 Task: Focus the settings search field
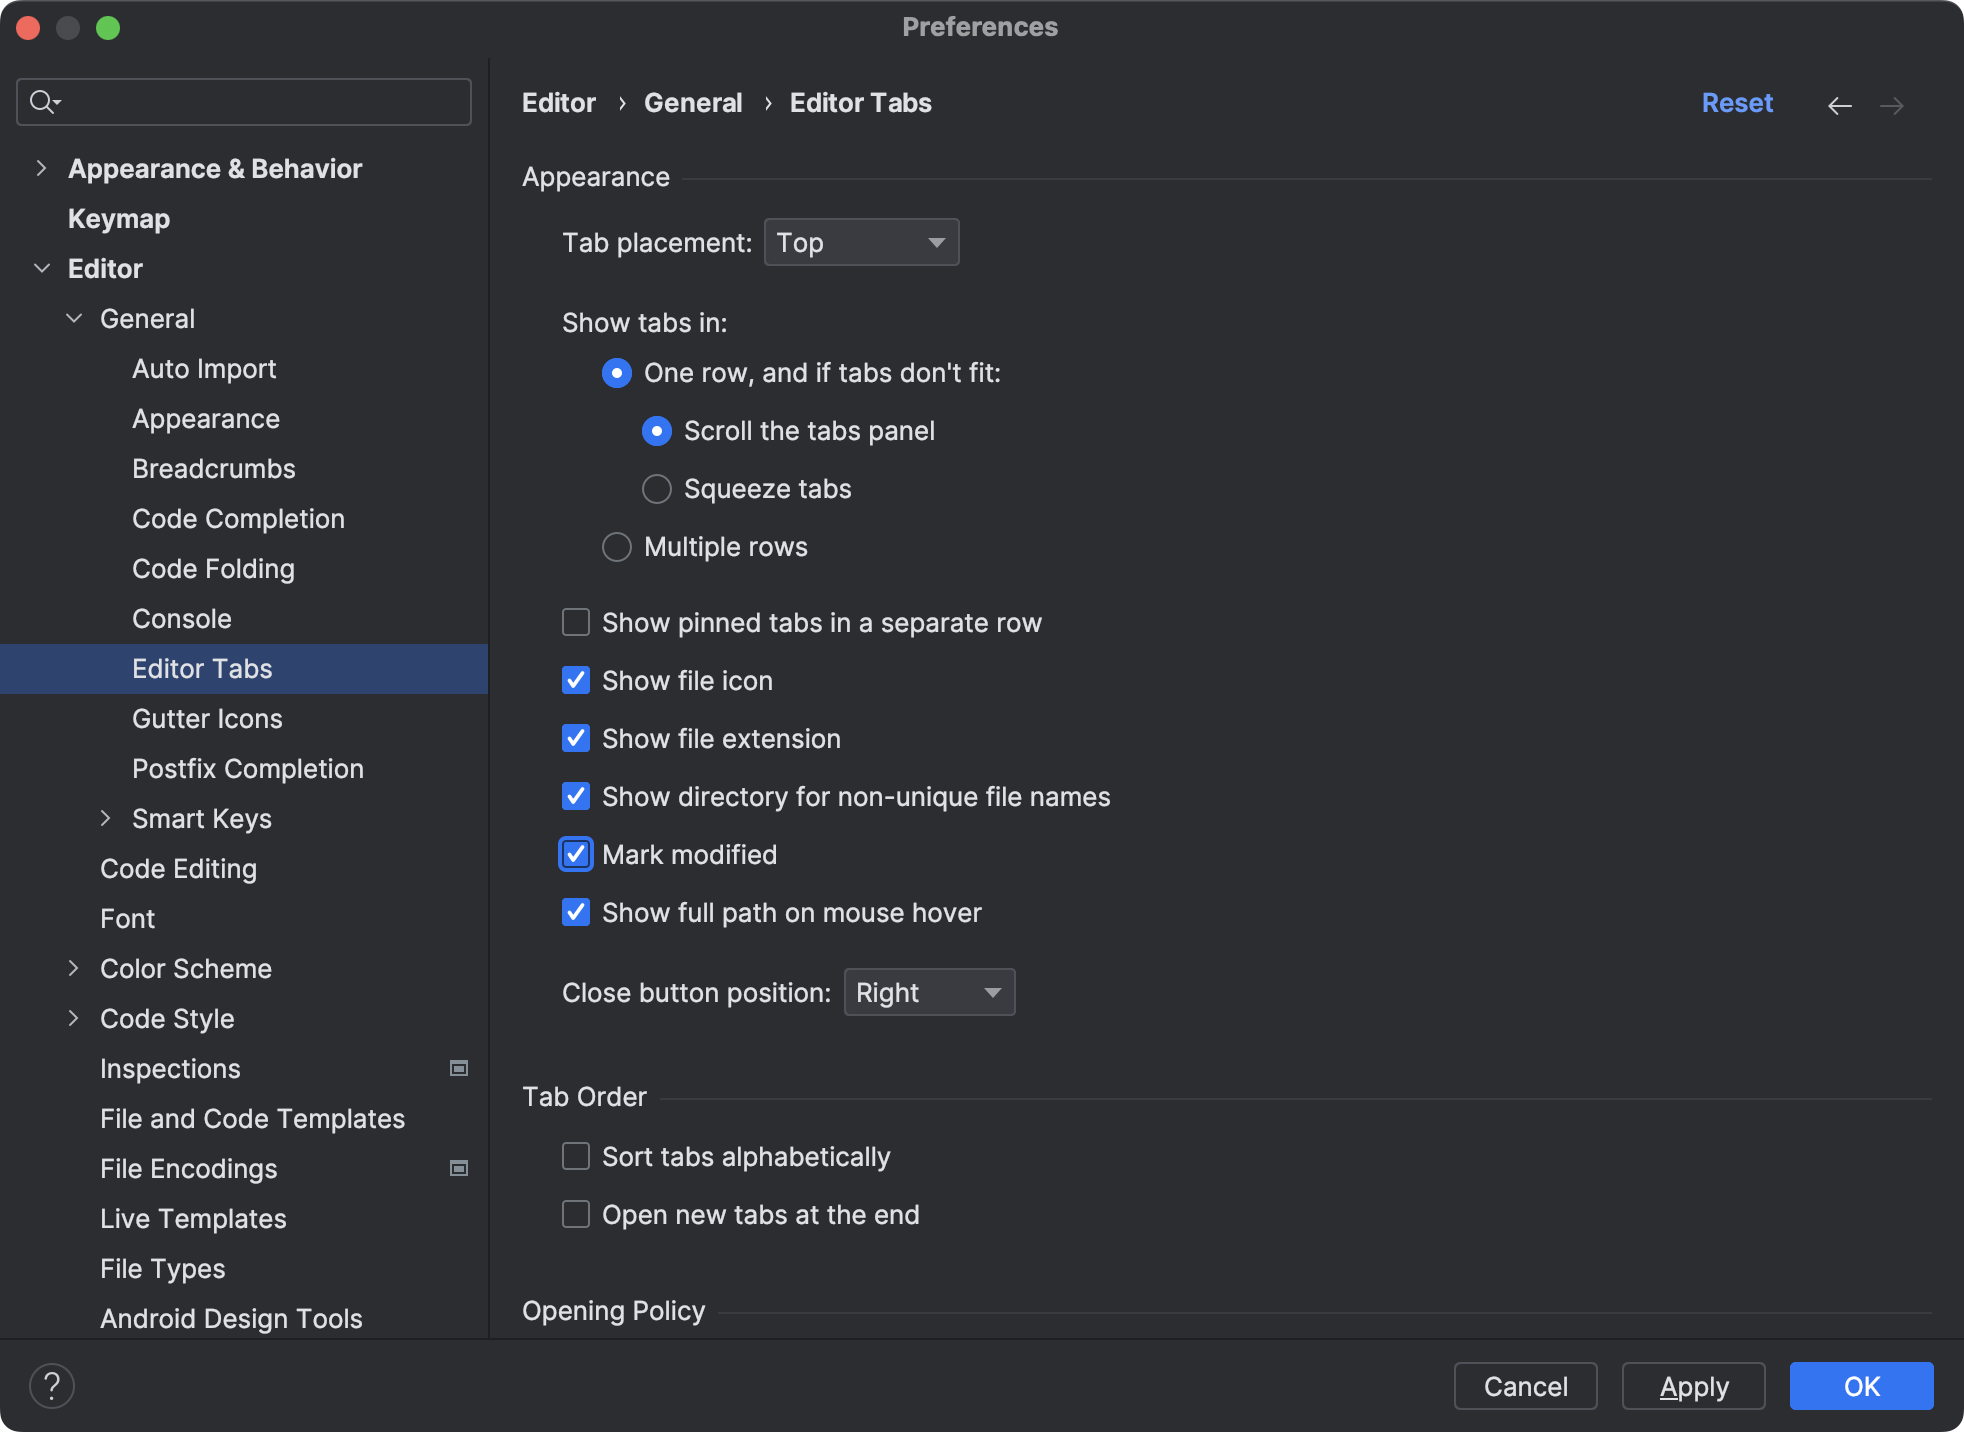pos(260,102)
